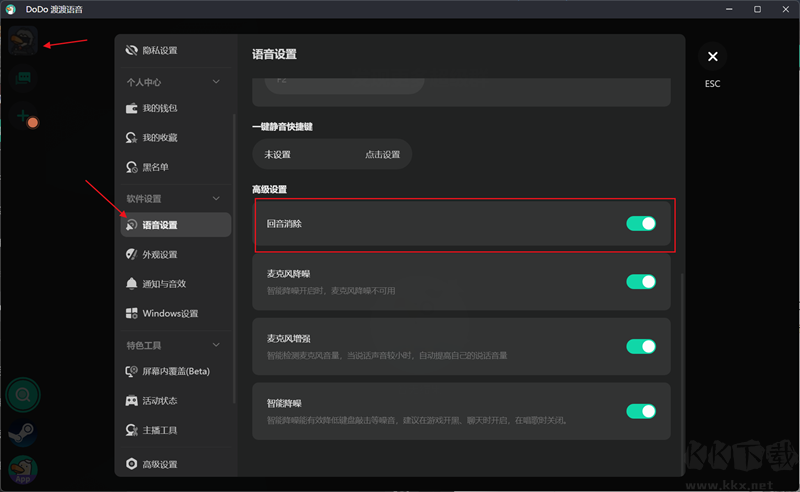Maximize the DoDo window
Viewport: 800px width, 492px height.
pos(757,9)
